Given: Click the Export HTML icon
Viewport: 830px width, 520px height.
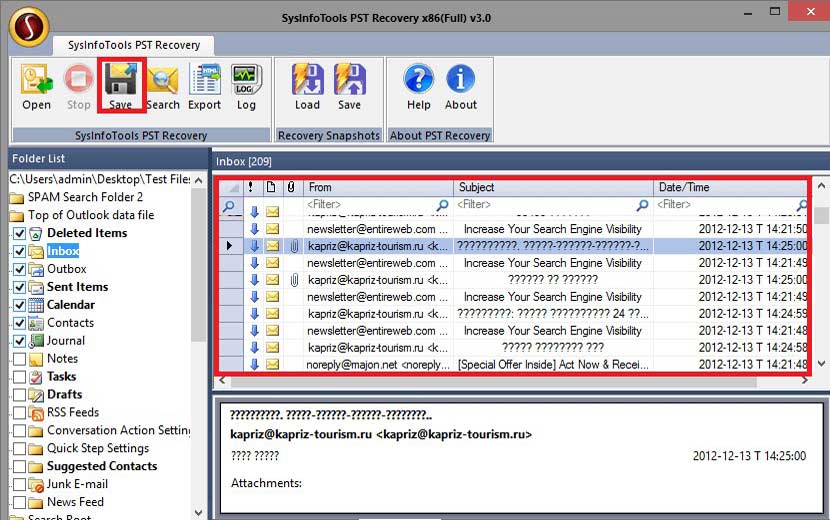Looking at the screenshot, I should click(x=204, y=87).
